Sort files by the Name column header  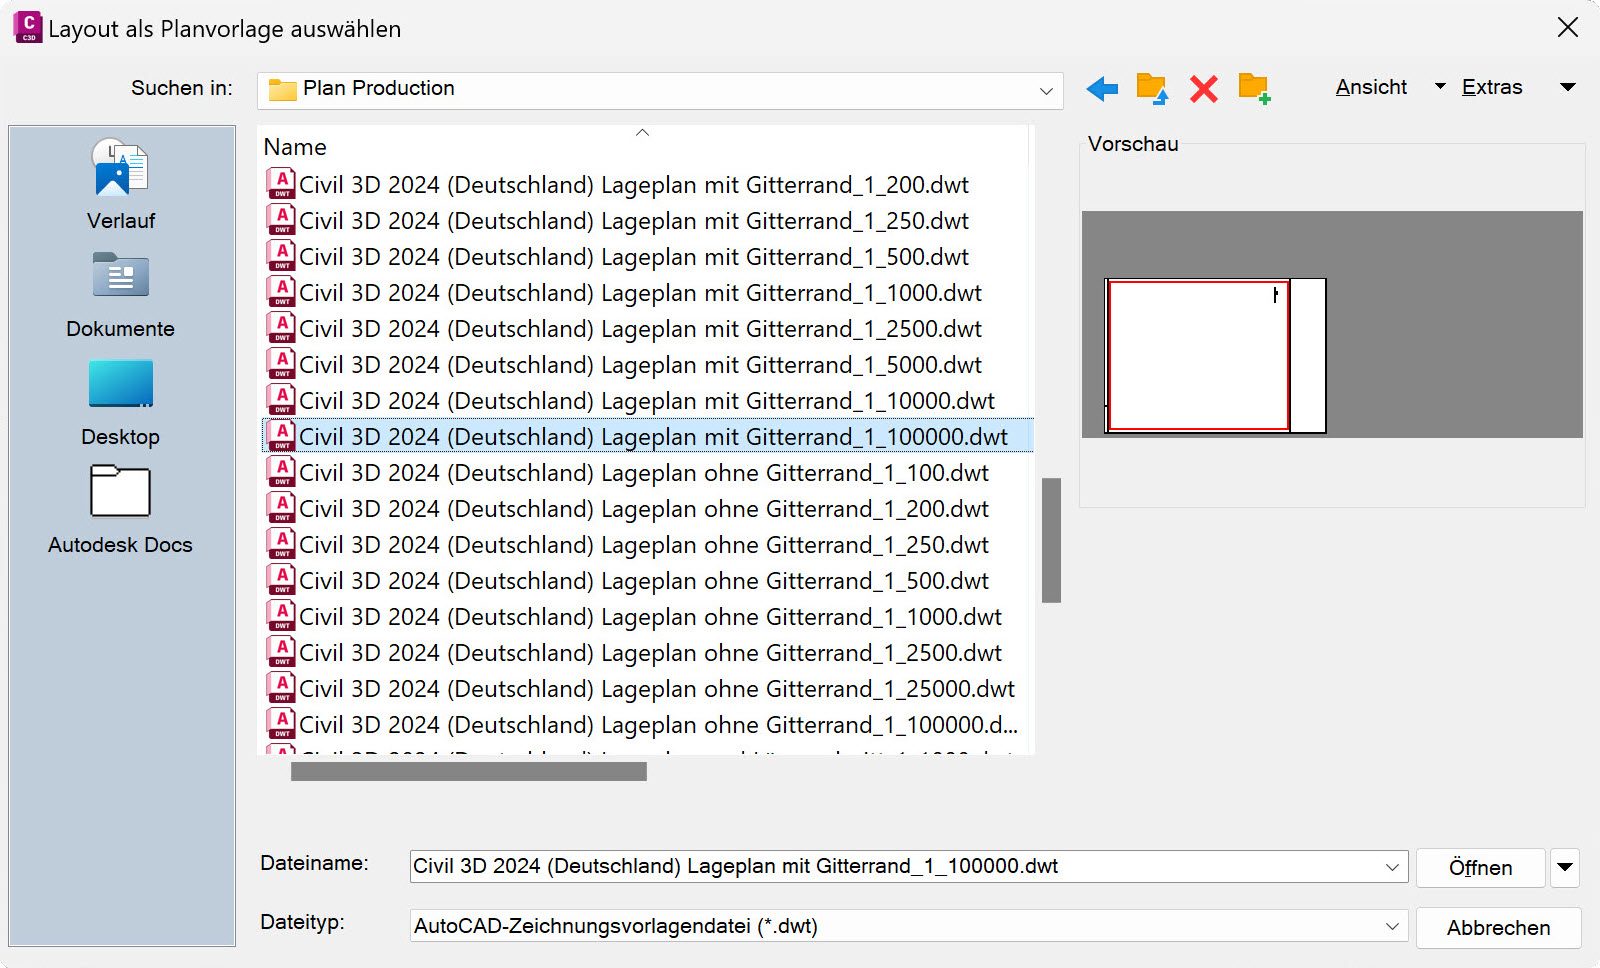point(295,147)
